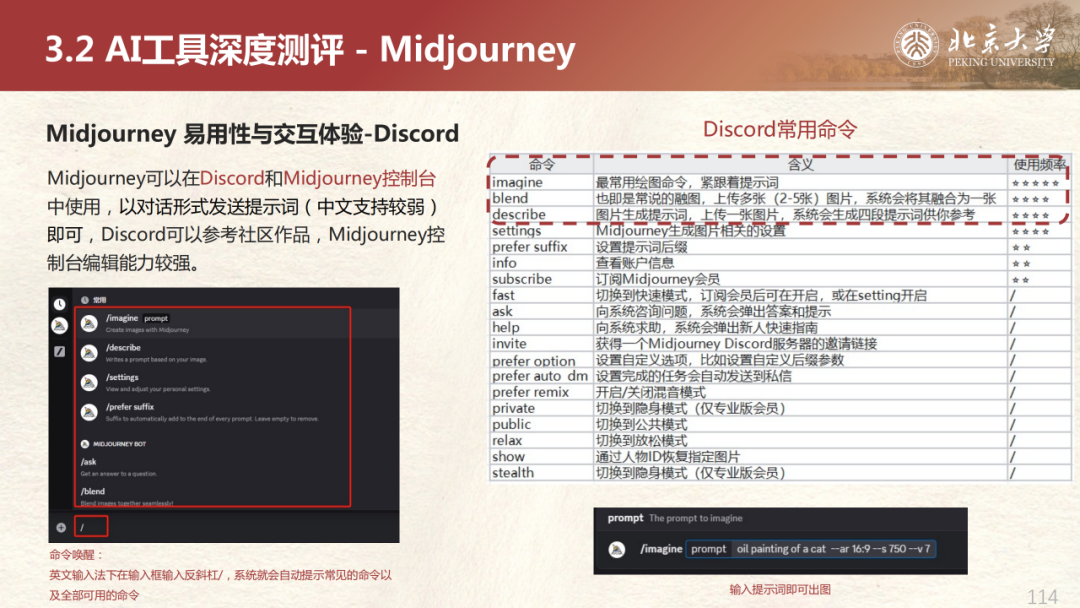Click the red 'Discord' word in the paragraph
The width and height of the screenshot is (1080, 608).
(x=232, y=178)
